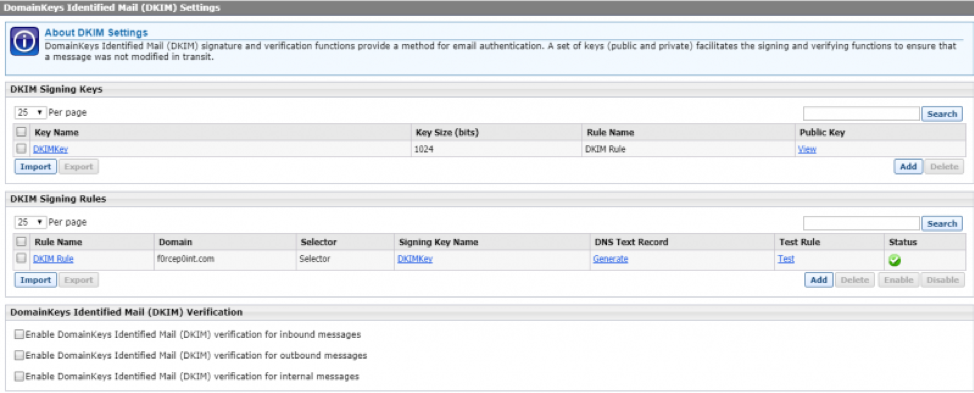974x393 pixels.
Task: Add a new DKIM signing key
Action: point(908,166)
